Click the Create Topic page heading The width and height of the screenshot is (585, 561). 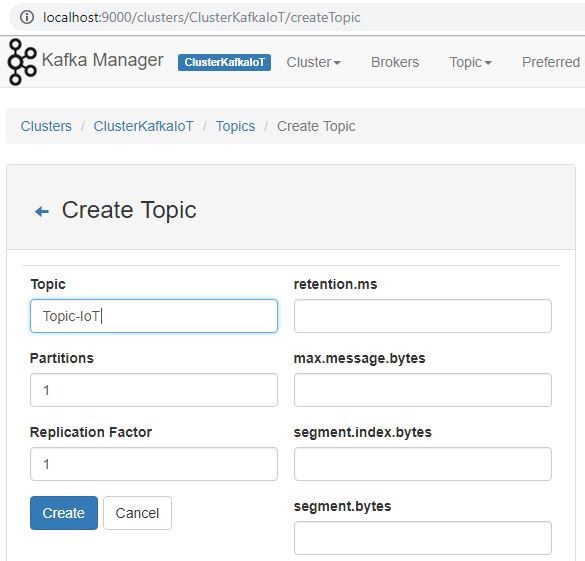(x=129, y=210)
